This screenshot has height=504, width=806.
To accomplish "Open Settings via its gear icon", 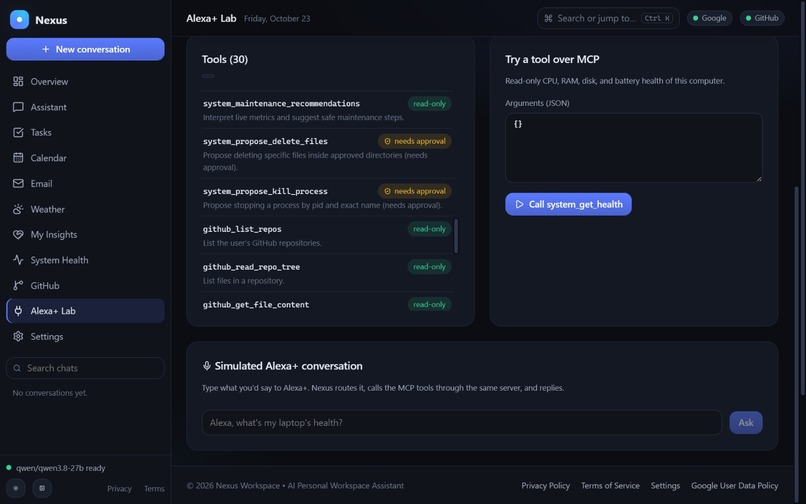I will [18, 336].
